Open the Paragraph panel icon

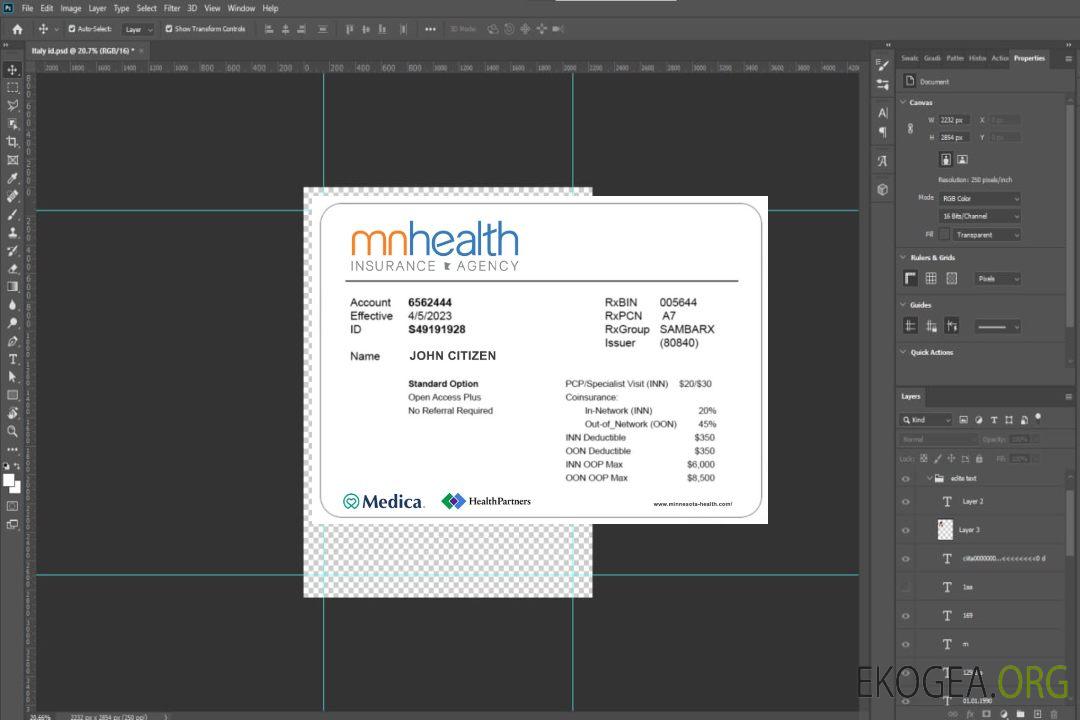[x=883, y=132]
